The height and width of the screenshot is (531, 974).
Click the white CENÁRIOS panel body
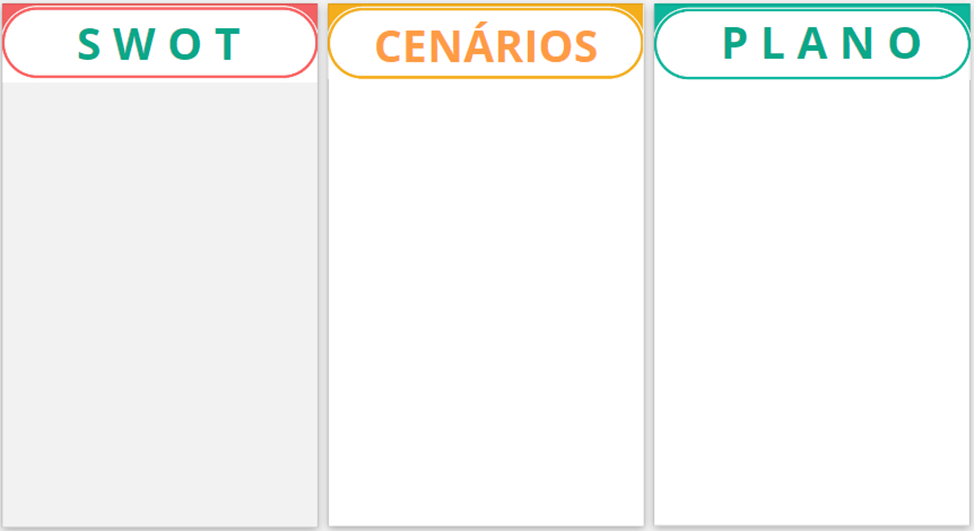(x=485, y=300)
